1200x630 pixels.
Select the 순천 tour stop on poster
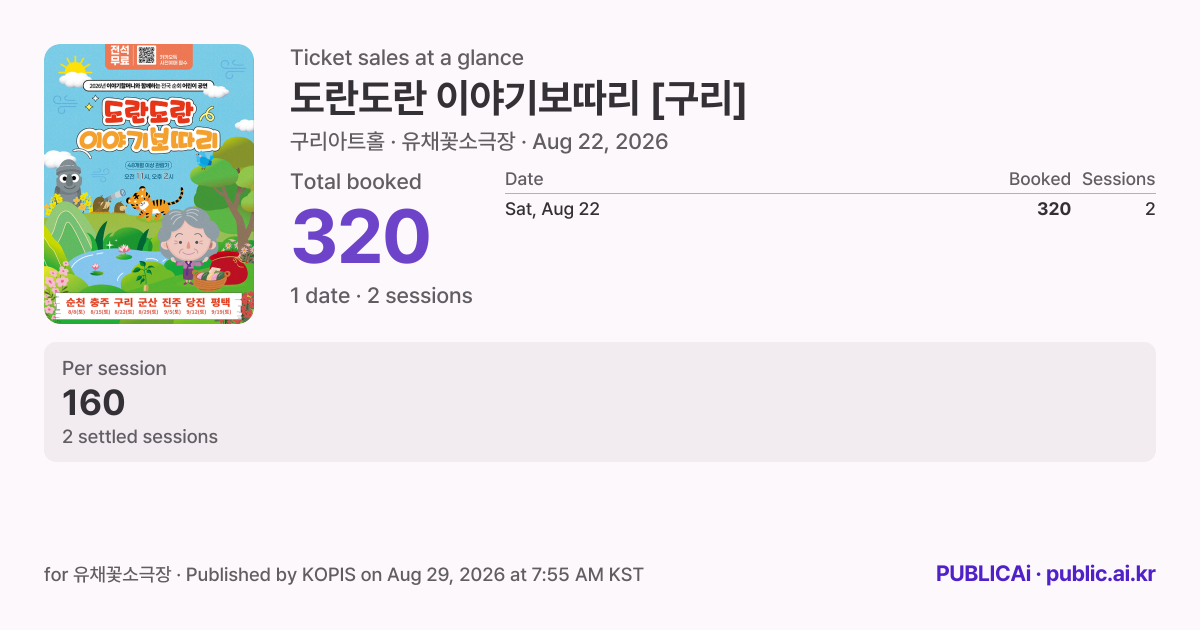point(75,305)
